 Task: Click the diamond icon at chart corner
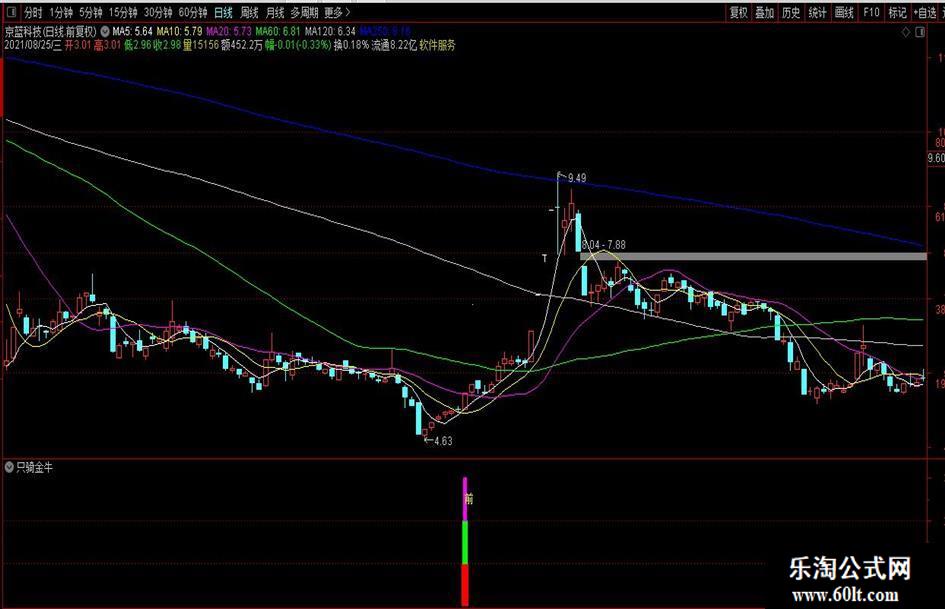click(x=905, y=32)
